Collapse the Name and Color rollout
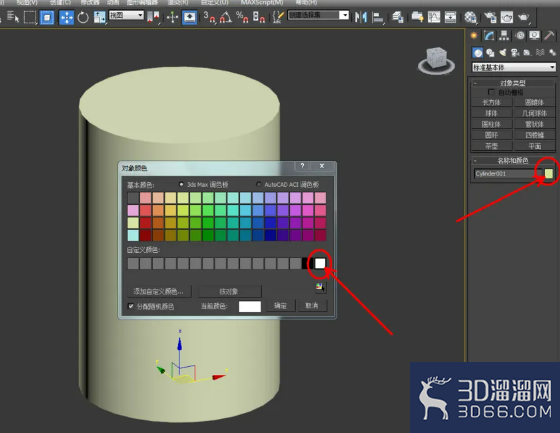Screen dimensions: 560x433 tap(513, 161)
